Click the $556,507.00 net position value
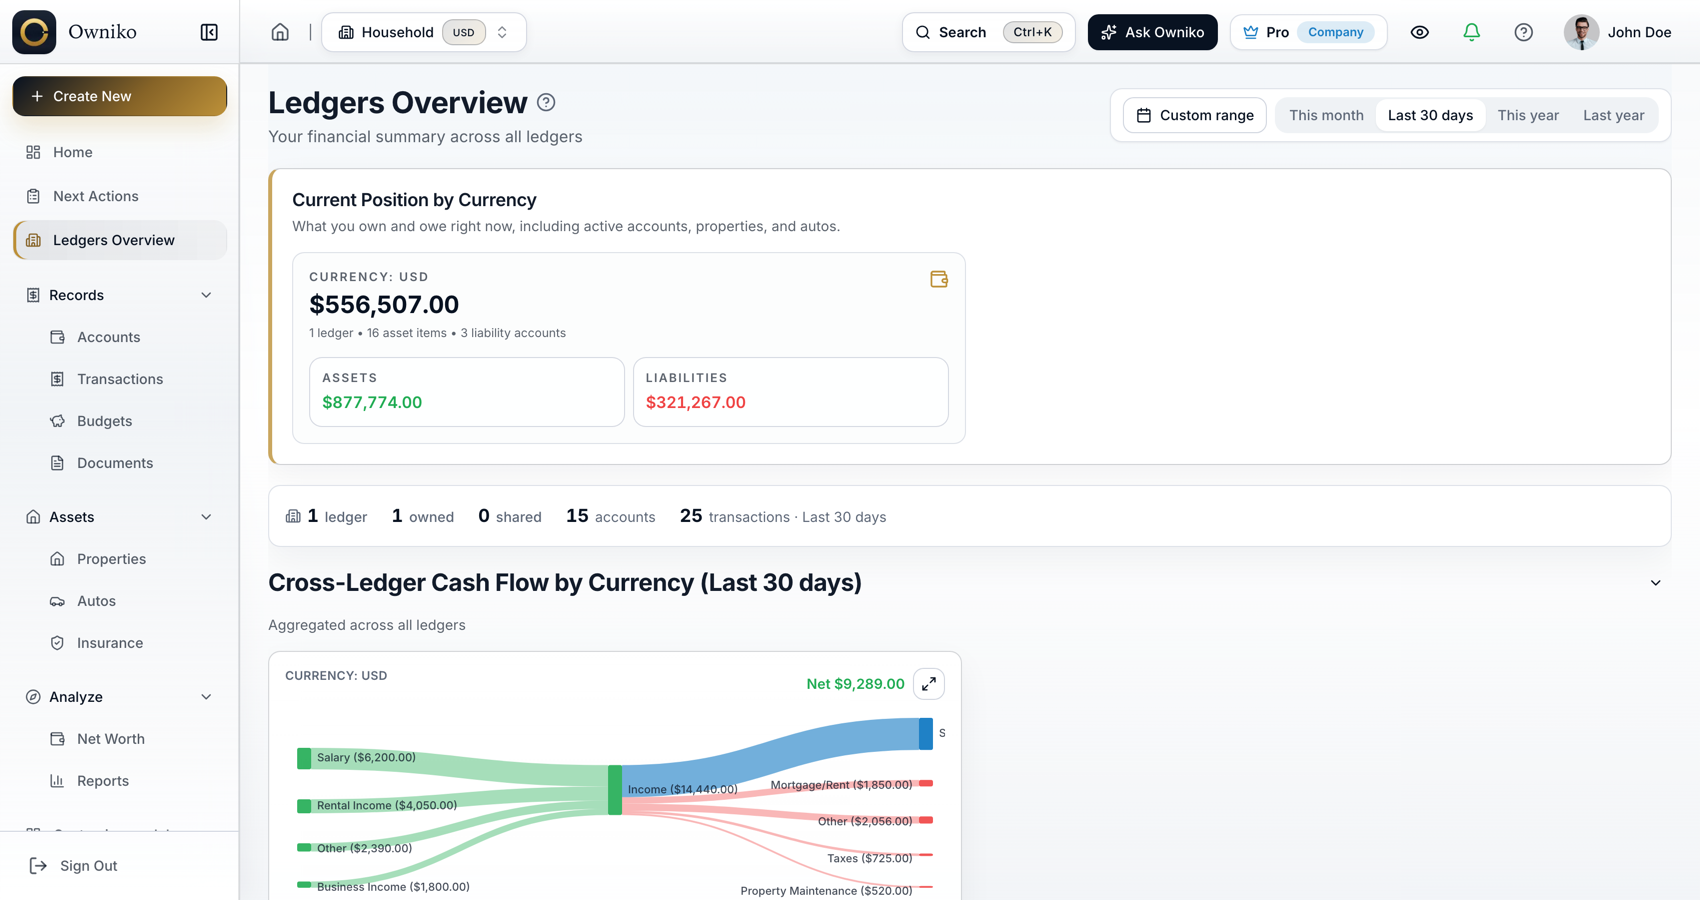Viewport: 1700px width, 900px height. pyautogui.click(x=384, y=304)
